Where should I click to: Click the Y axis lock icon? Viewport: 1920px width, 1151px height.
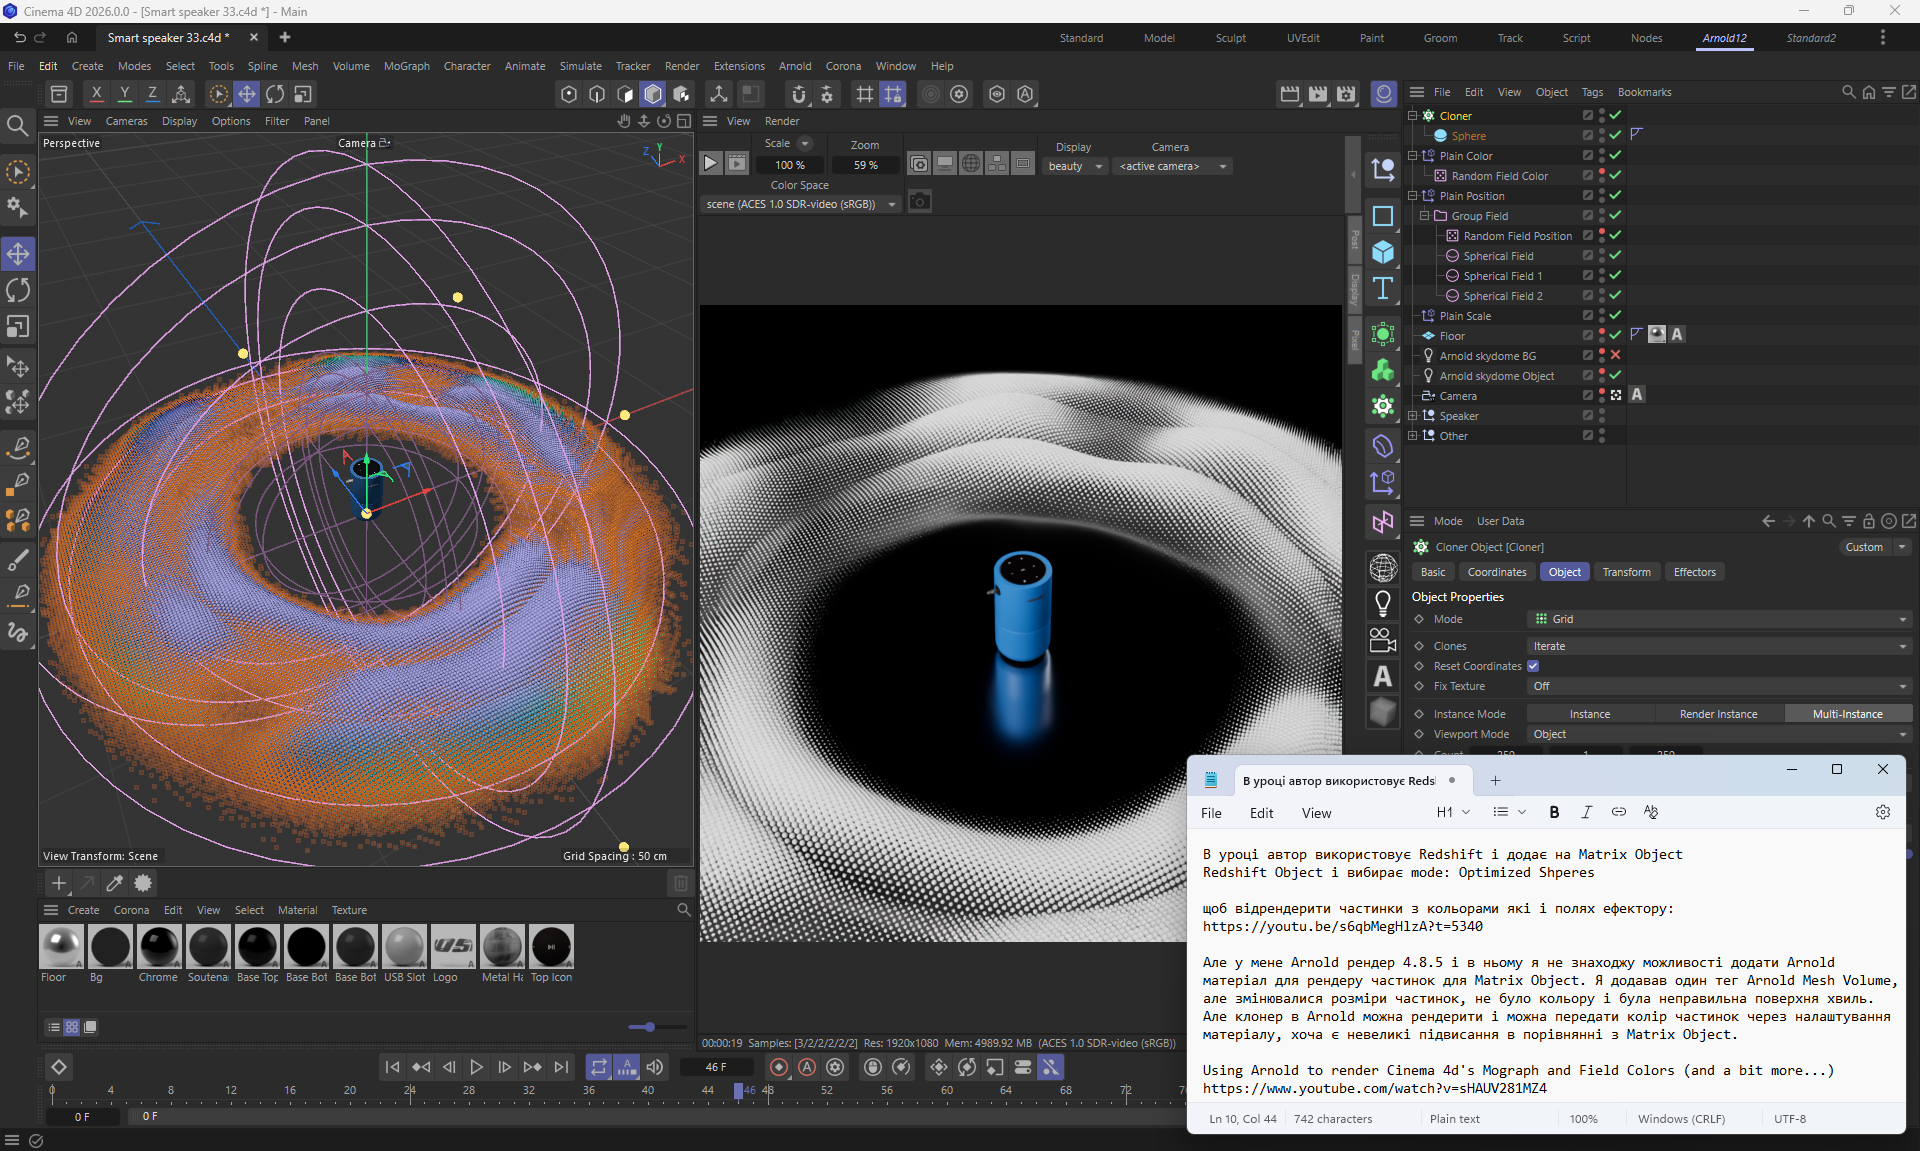click(x=124, y=94)
